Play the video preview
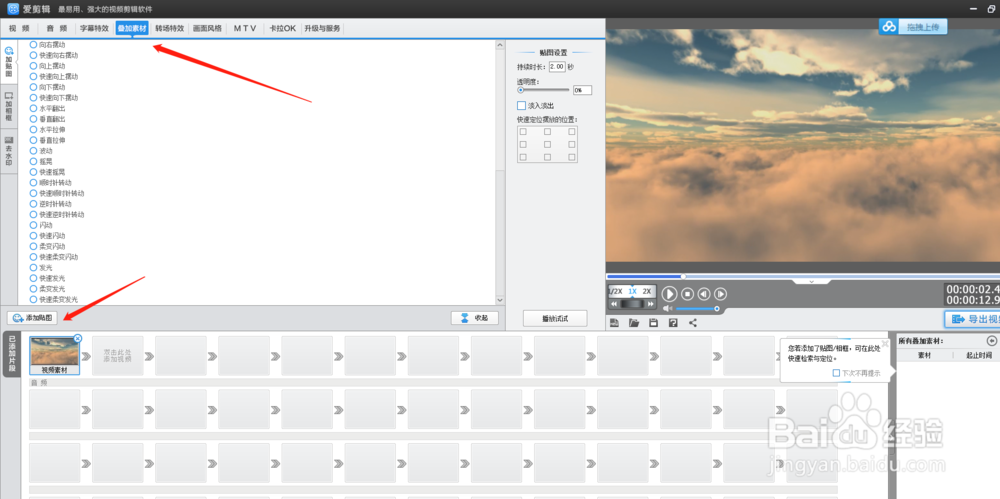 670,294
